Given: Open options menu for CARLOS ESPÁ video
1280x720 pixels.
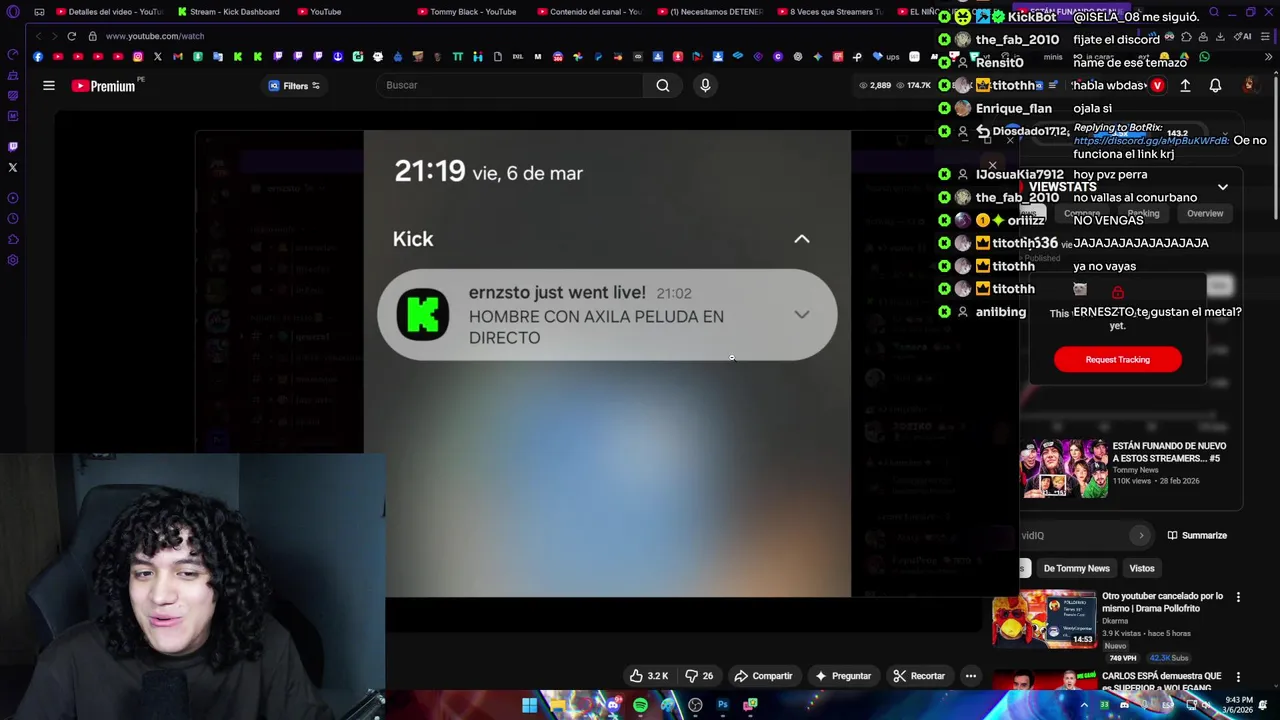Looking at the screenshot, I should coord(1238,678).
